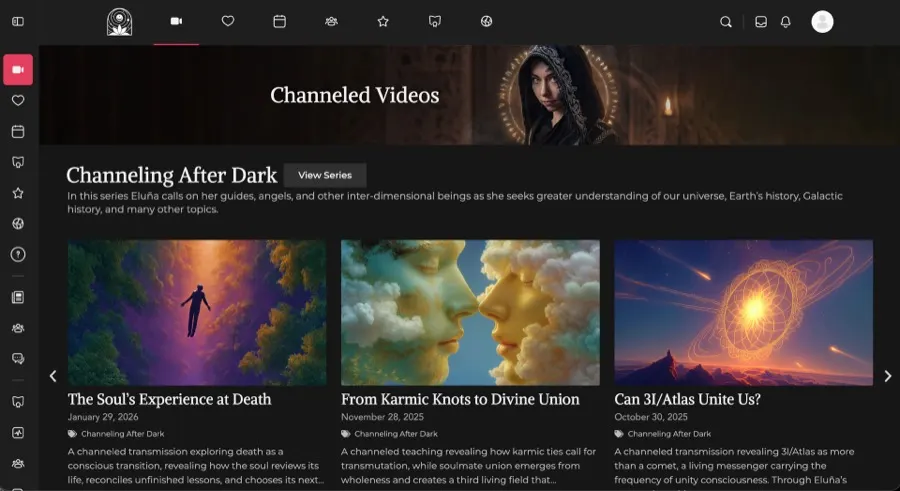The height and width of the screenshot is (491, 900).
Task: Open the calendar tab in top navigation
Action: click(x=280, y=21)
